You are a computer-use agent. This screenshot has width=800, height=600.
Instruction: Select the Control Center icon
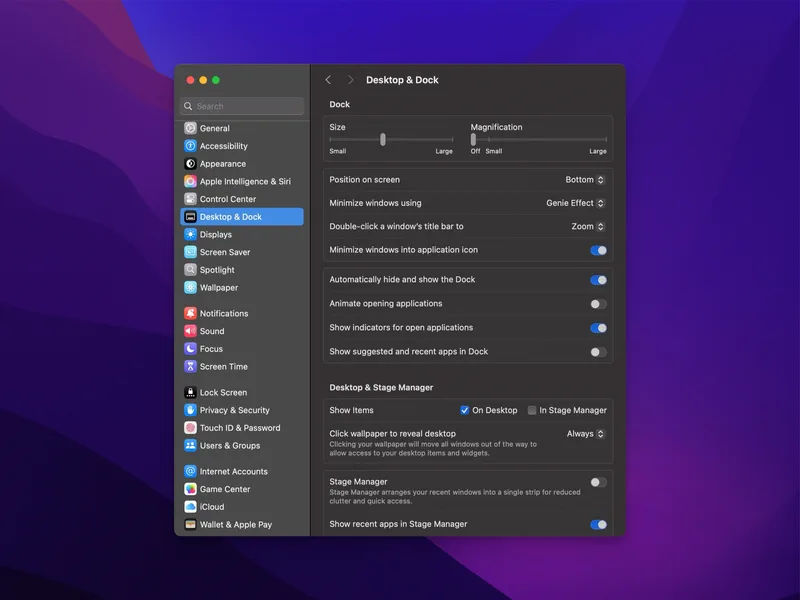[x=190, y=199]
